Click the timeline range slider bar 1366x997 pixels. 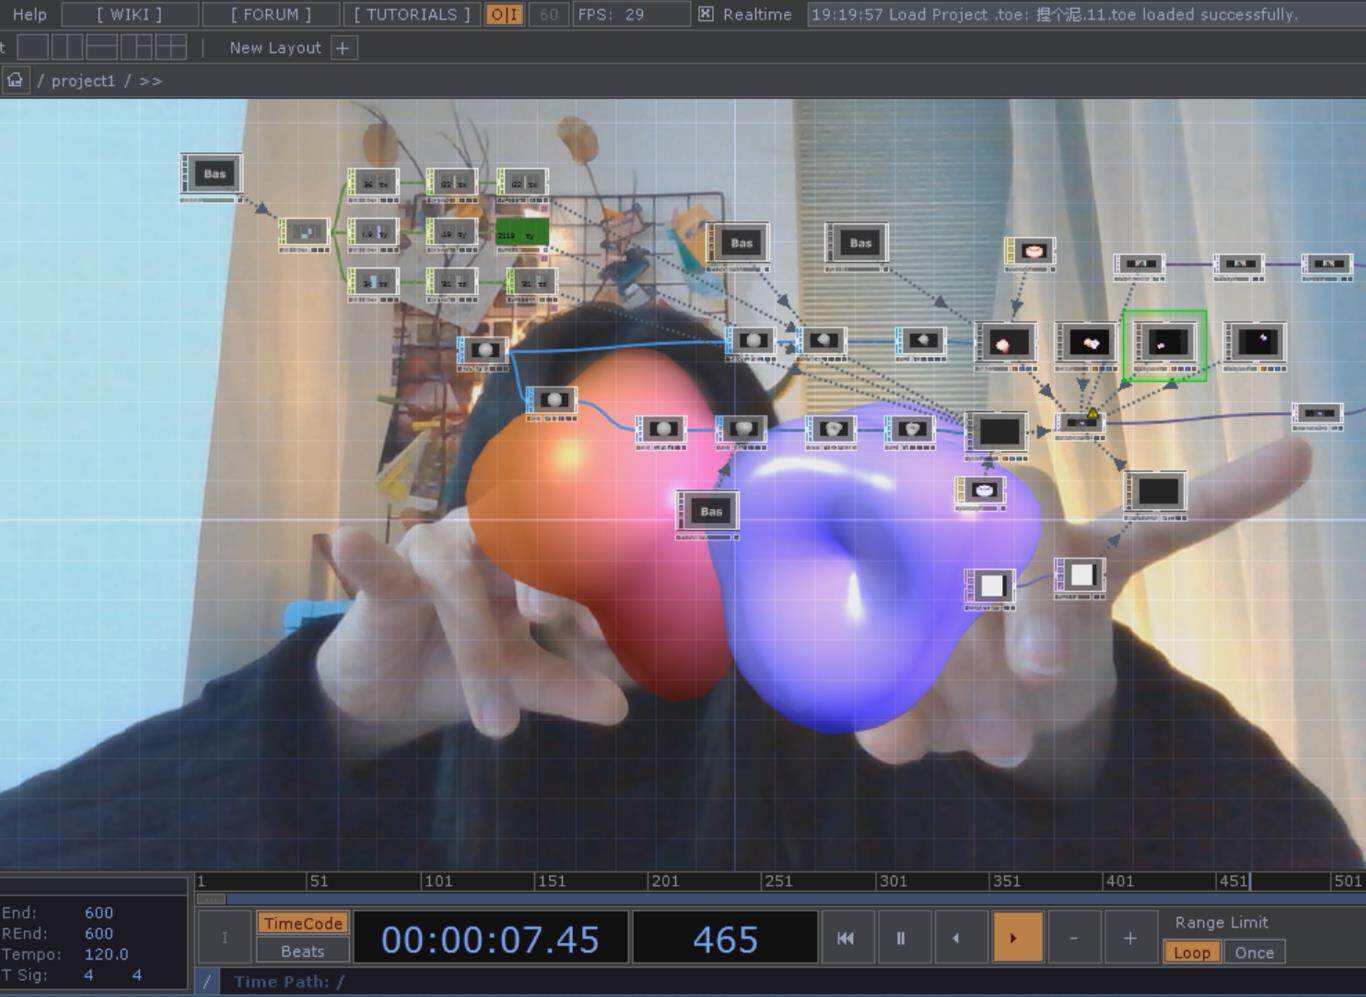(x=780, y=898)
